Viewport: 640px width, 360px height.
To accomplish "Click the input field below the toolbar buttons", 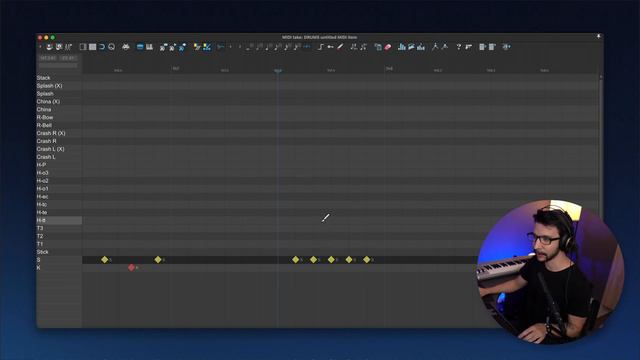I will coord(58,65).
